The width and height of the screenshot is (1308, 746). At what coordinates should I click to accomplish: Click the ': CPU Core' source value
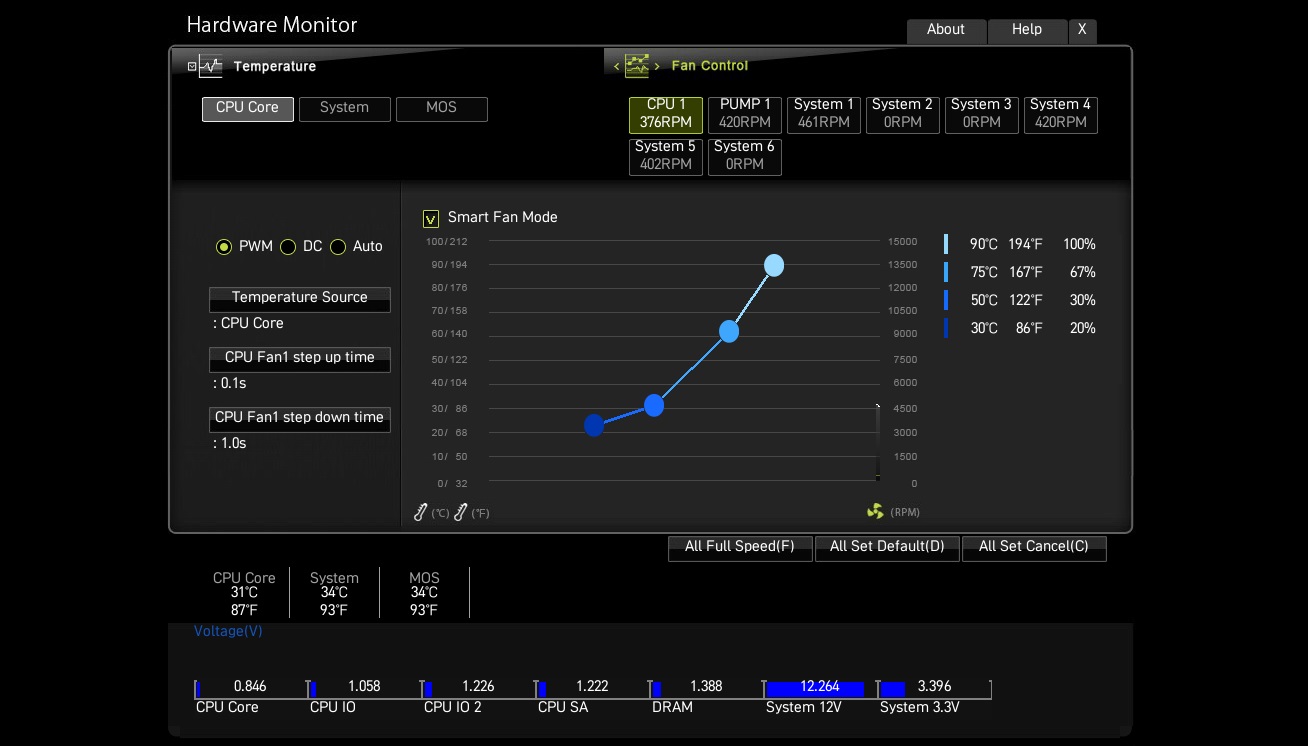(x=248, y=323)
